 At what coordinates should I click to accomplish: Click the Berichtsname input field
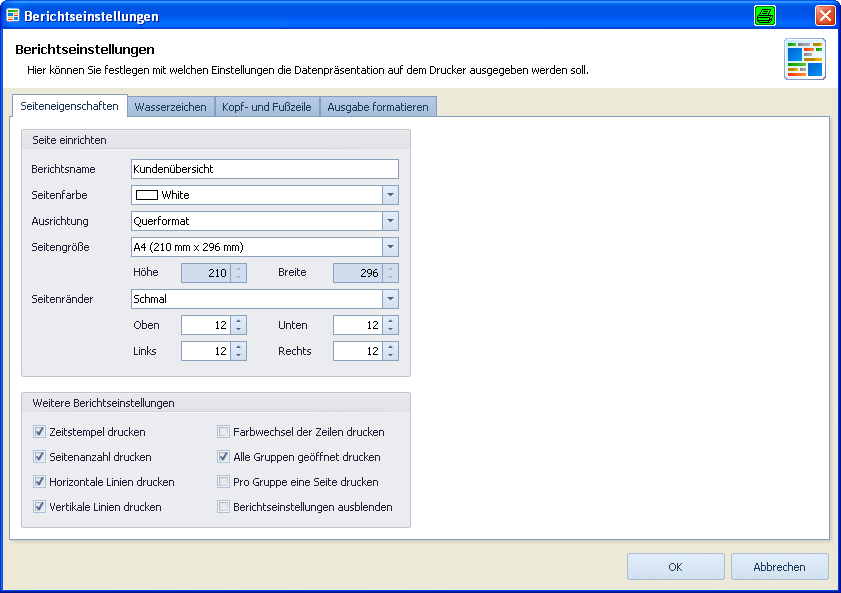click(265, 169)
